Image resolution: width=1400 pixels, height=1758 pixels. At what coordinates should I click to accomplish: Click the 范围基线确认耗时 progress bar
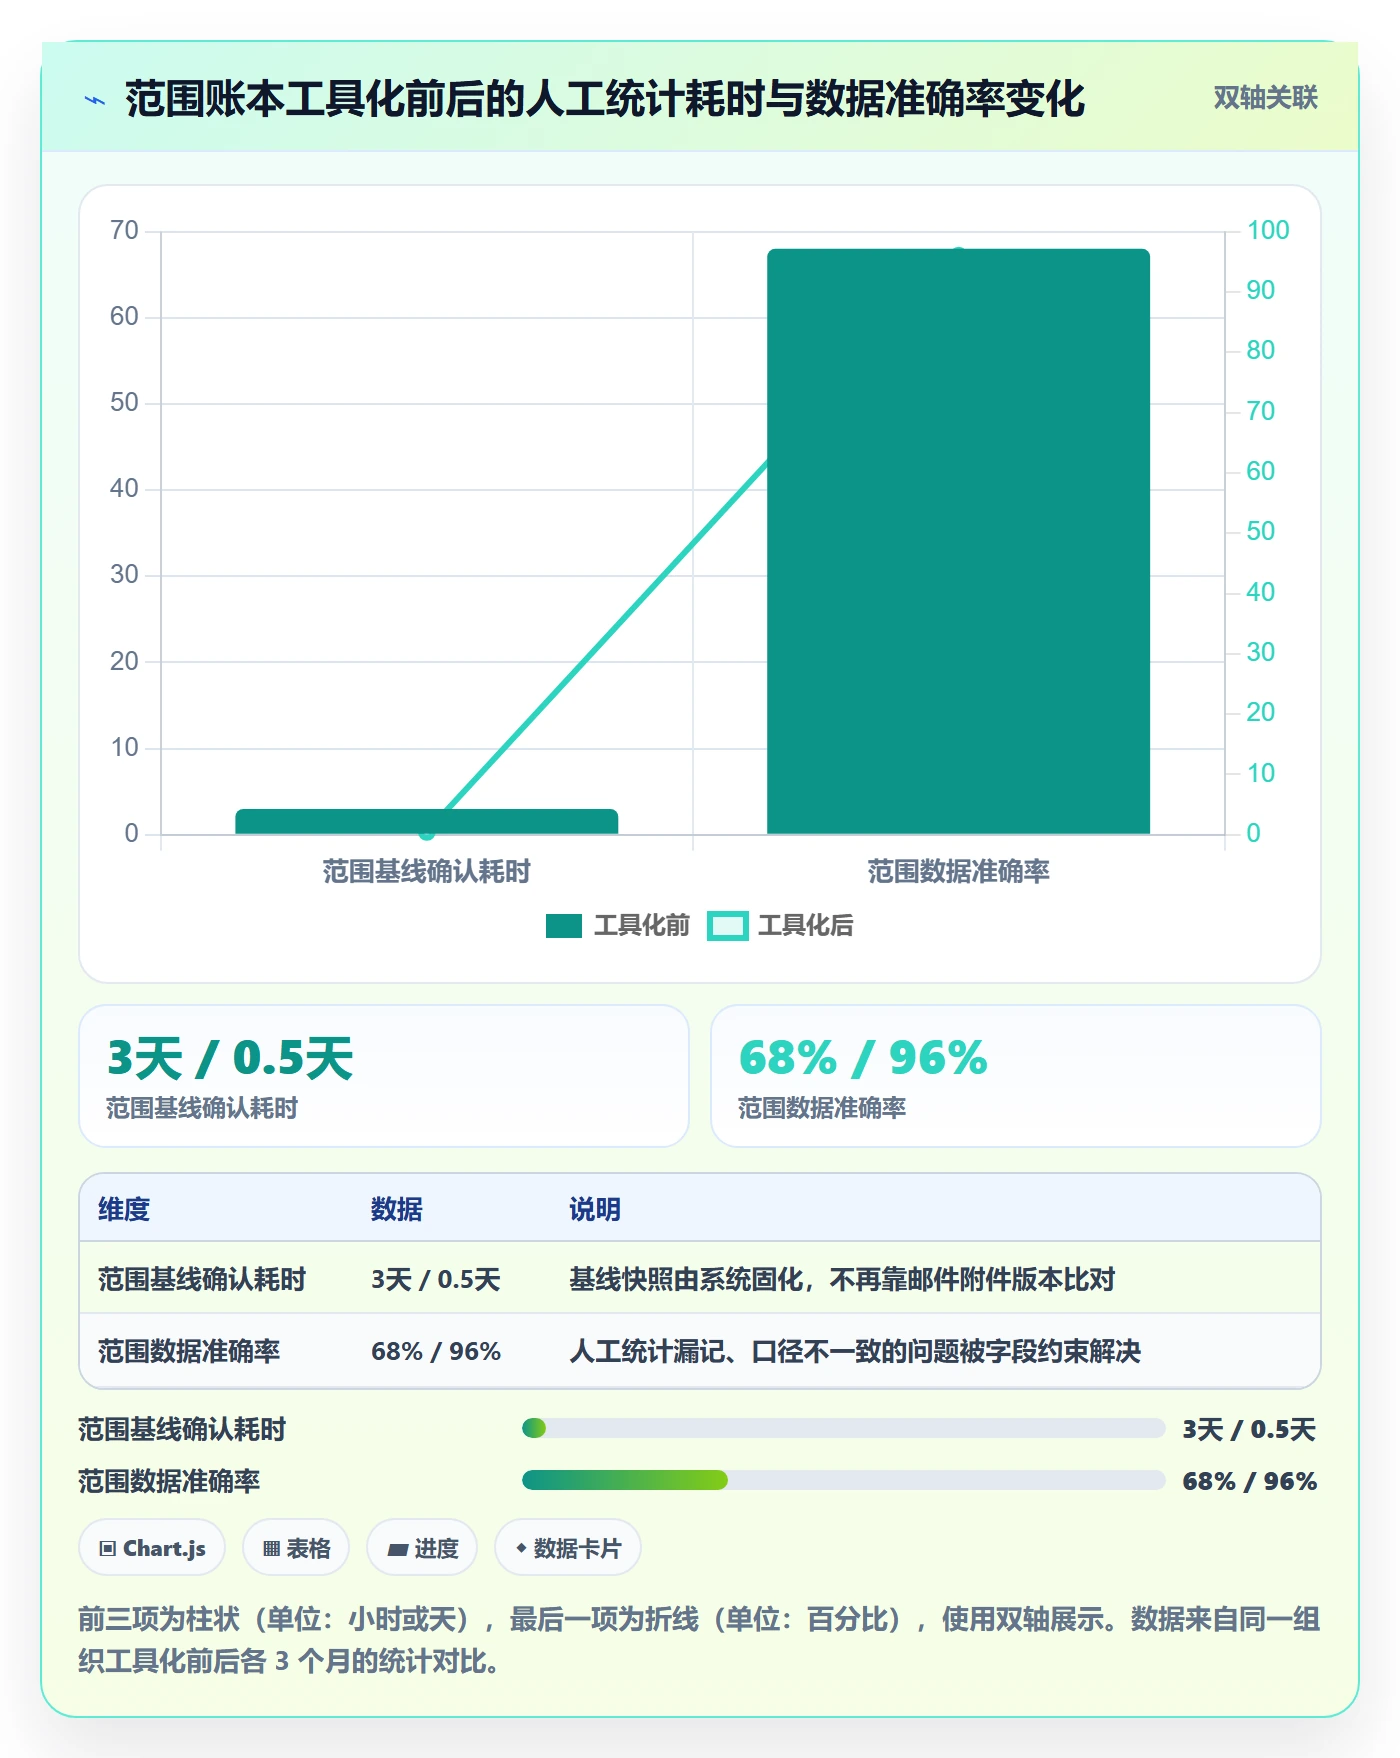pyautogui.click(x=843, y=1428)
